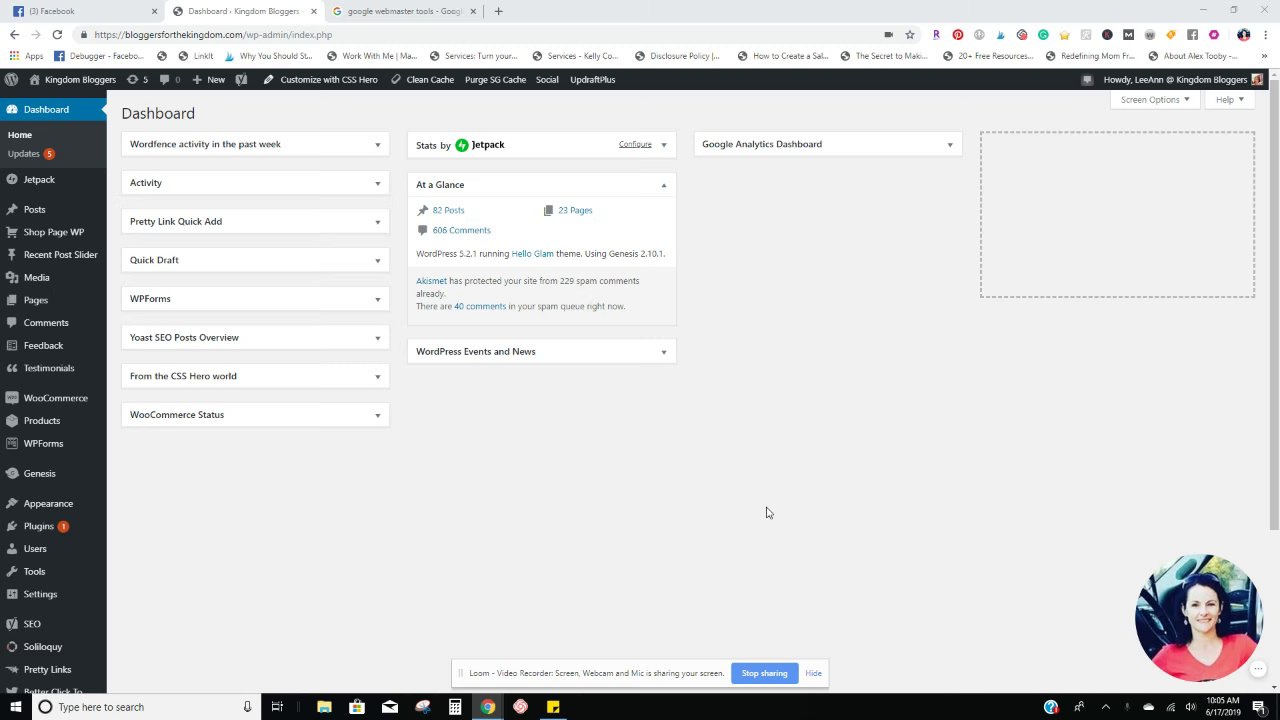Open Appearance in sidebar

point(53,503)
